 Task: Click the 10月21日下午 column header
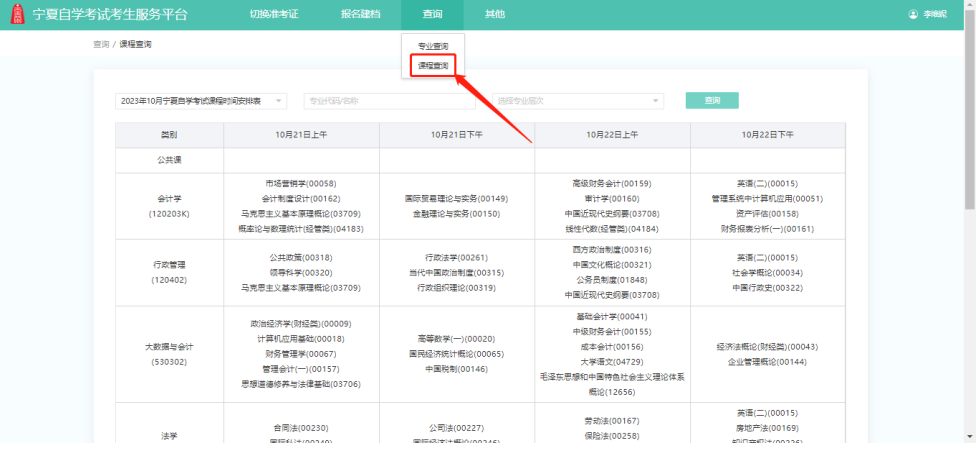457,134
